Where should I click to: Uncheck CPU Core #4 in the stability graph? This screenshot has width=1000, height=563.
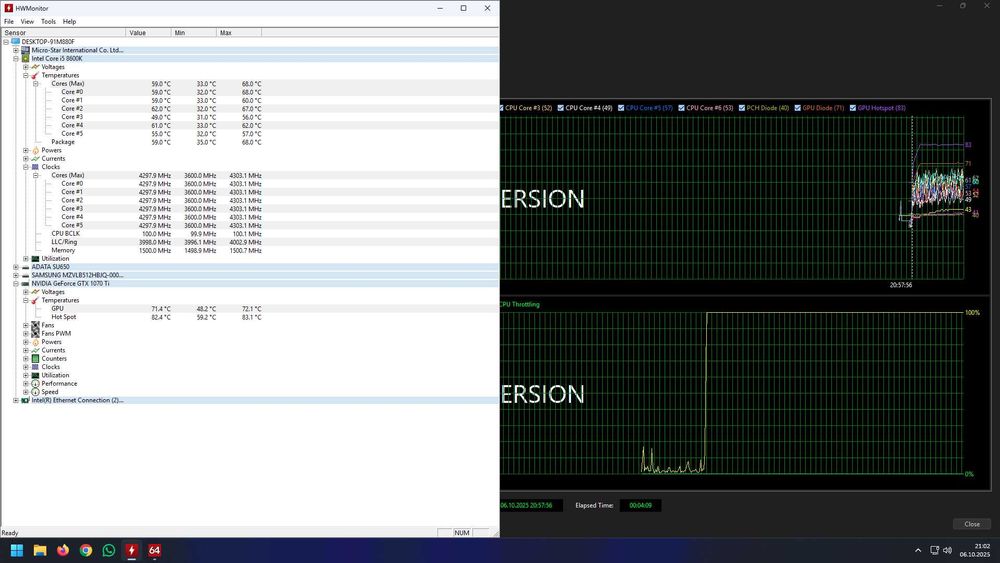[x=561, y=108]
